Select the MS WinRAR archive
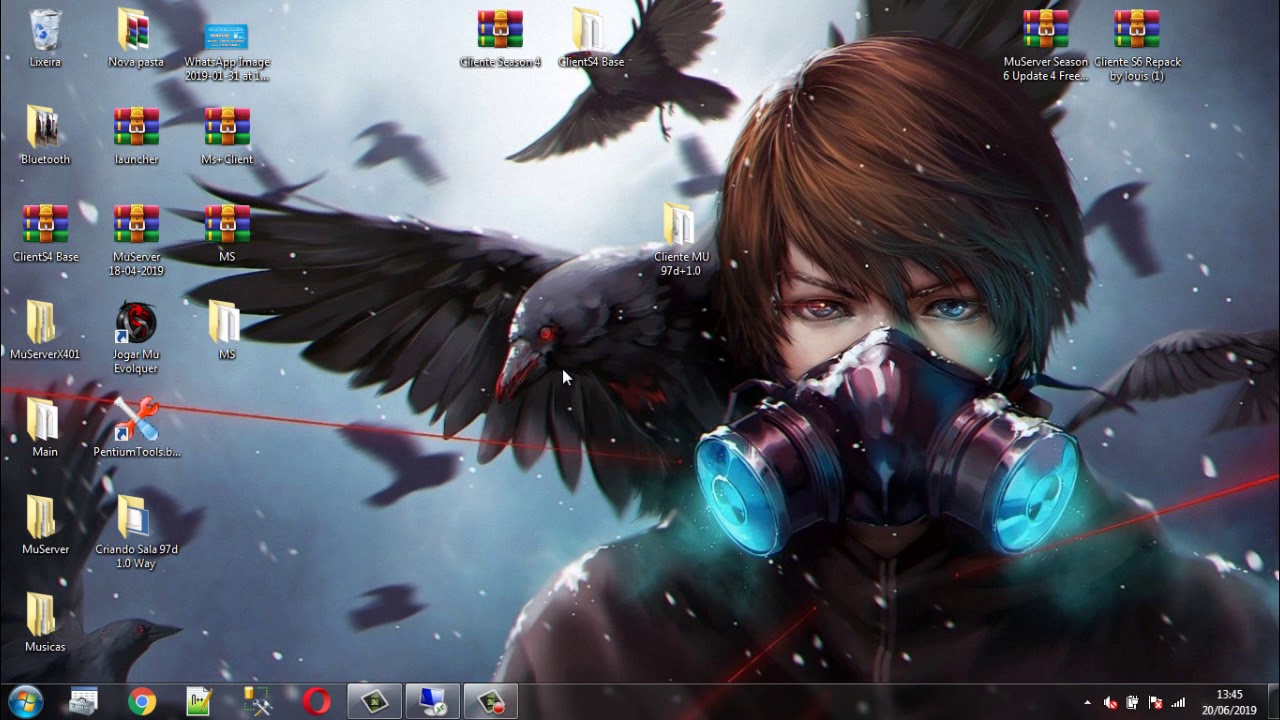Screen dimensions: 1280x720 [227, 232]
